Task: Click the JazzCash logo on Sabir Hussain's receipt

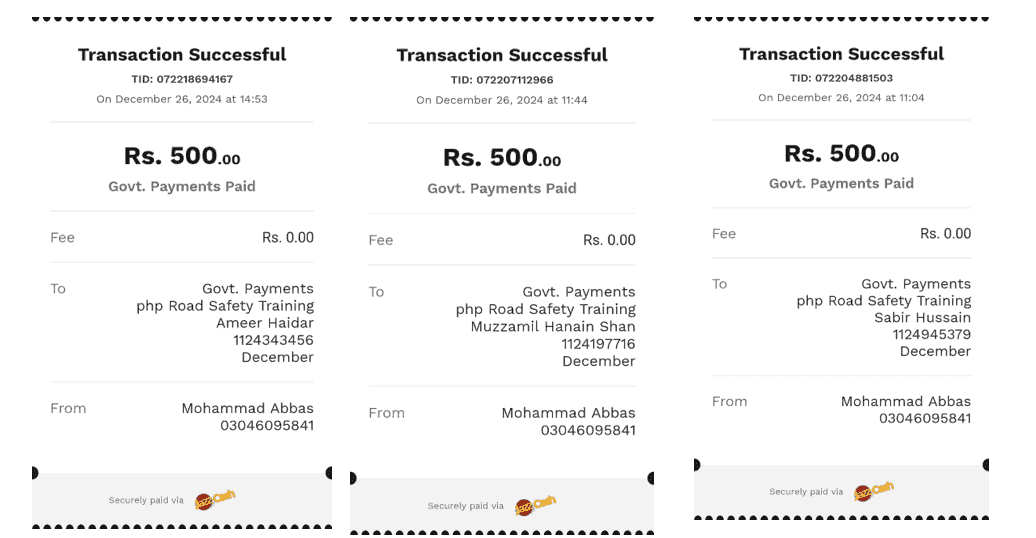Action: click(874, 491)
